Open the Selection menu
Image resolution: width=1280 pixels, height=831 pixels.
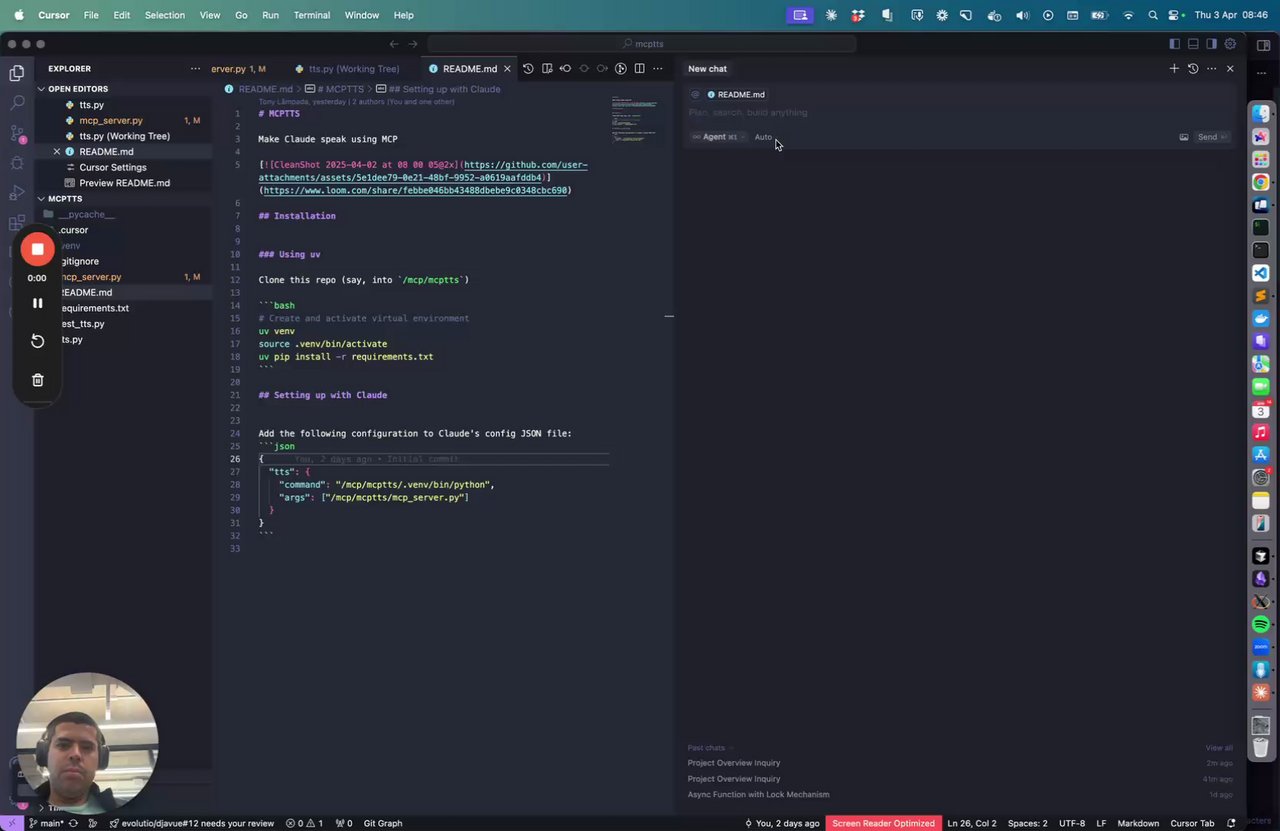165,15
